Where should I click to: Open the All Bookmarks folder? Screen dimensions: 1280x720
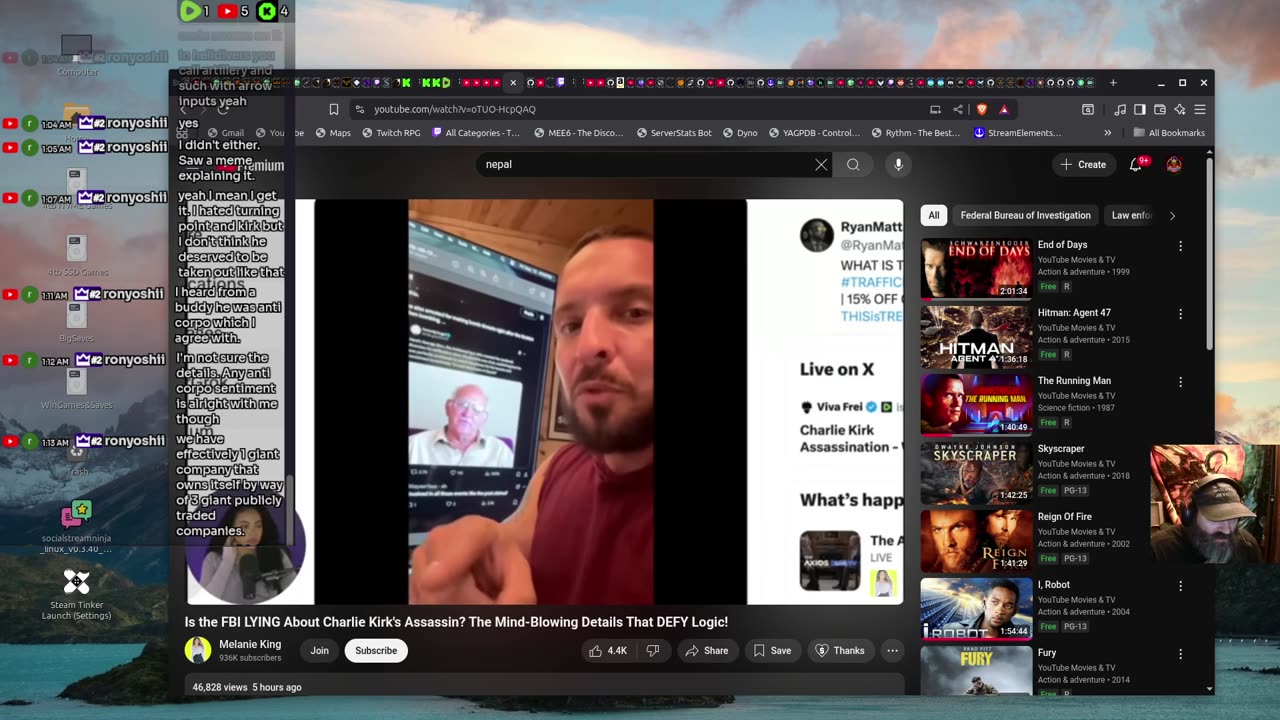coord(1169,133)
